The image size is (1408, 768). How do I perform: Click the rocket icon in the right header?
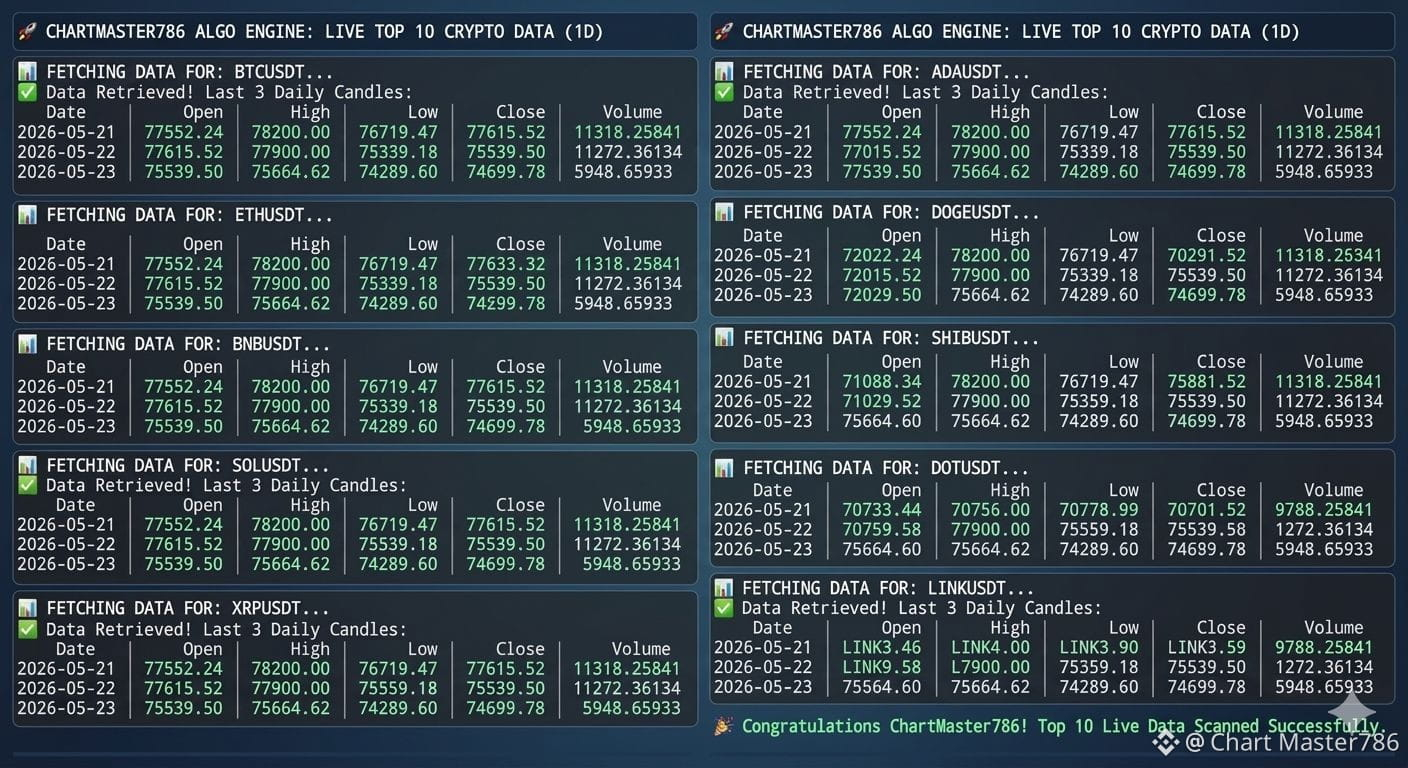pos(724,32)
